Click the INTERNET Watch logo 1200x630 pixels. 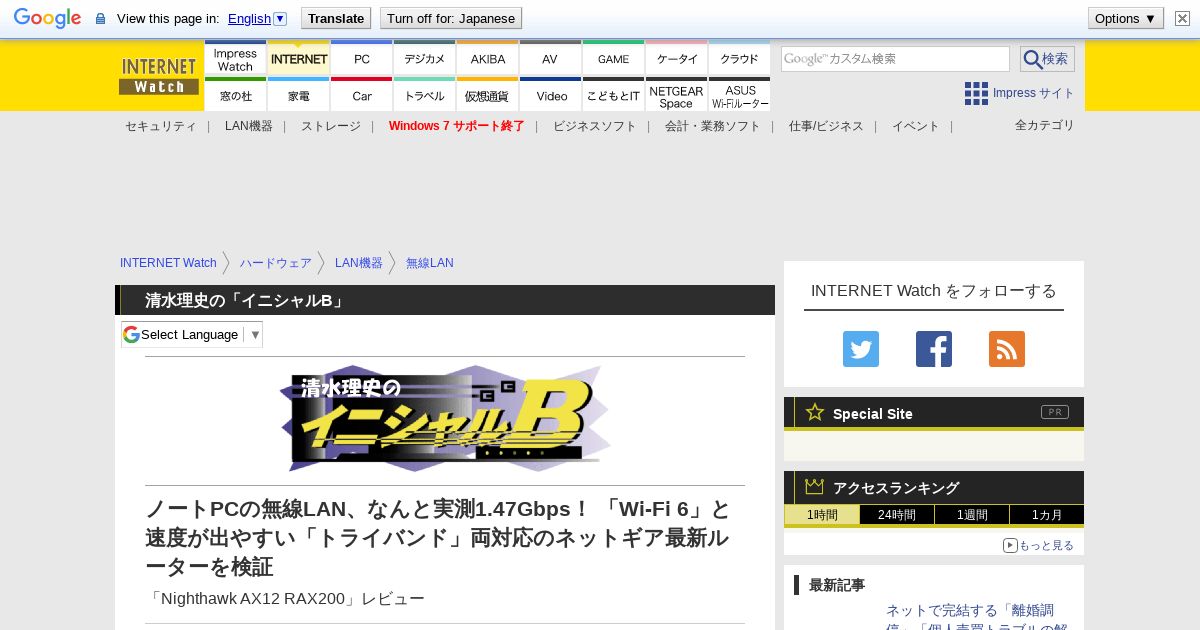pos(159,76)
